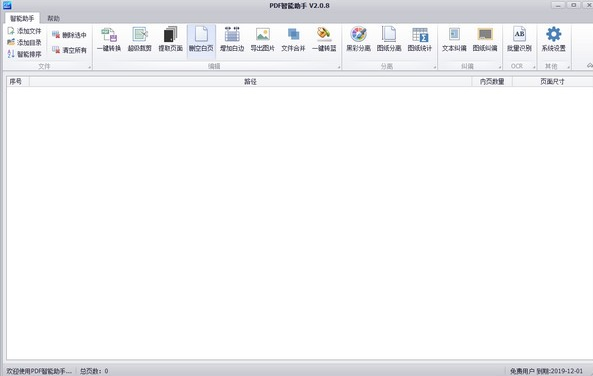Expand the 分离 group dialog launcher
593x376 pixels.
pos(435,67)
